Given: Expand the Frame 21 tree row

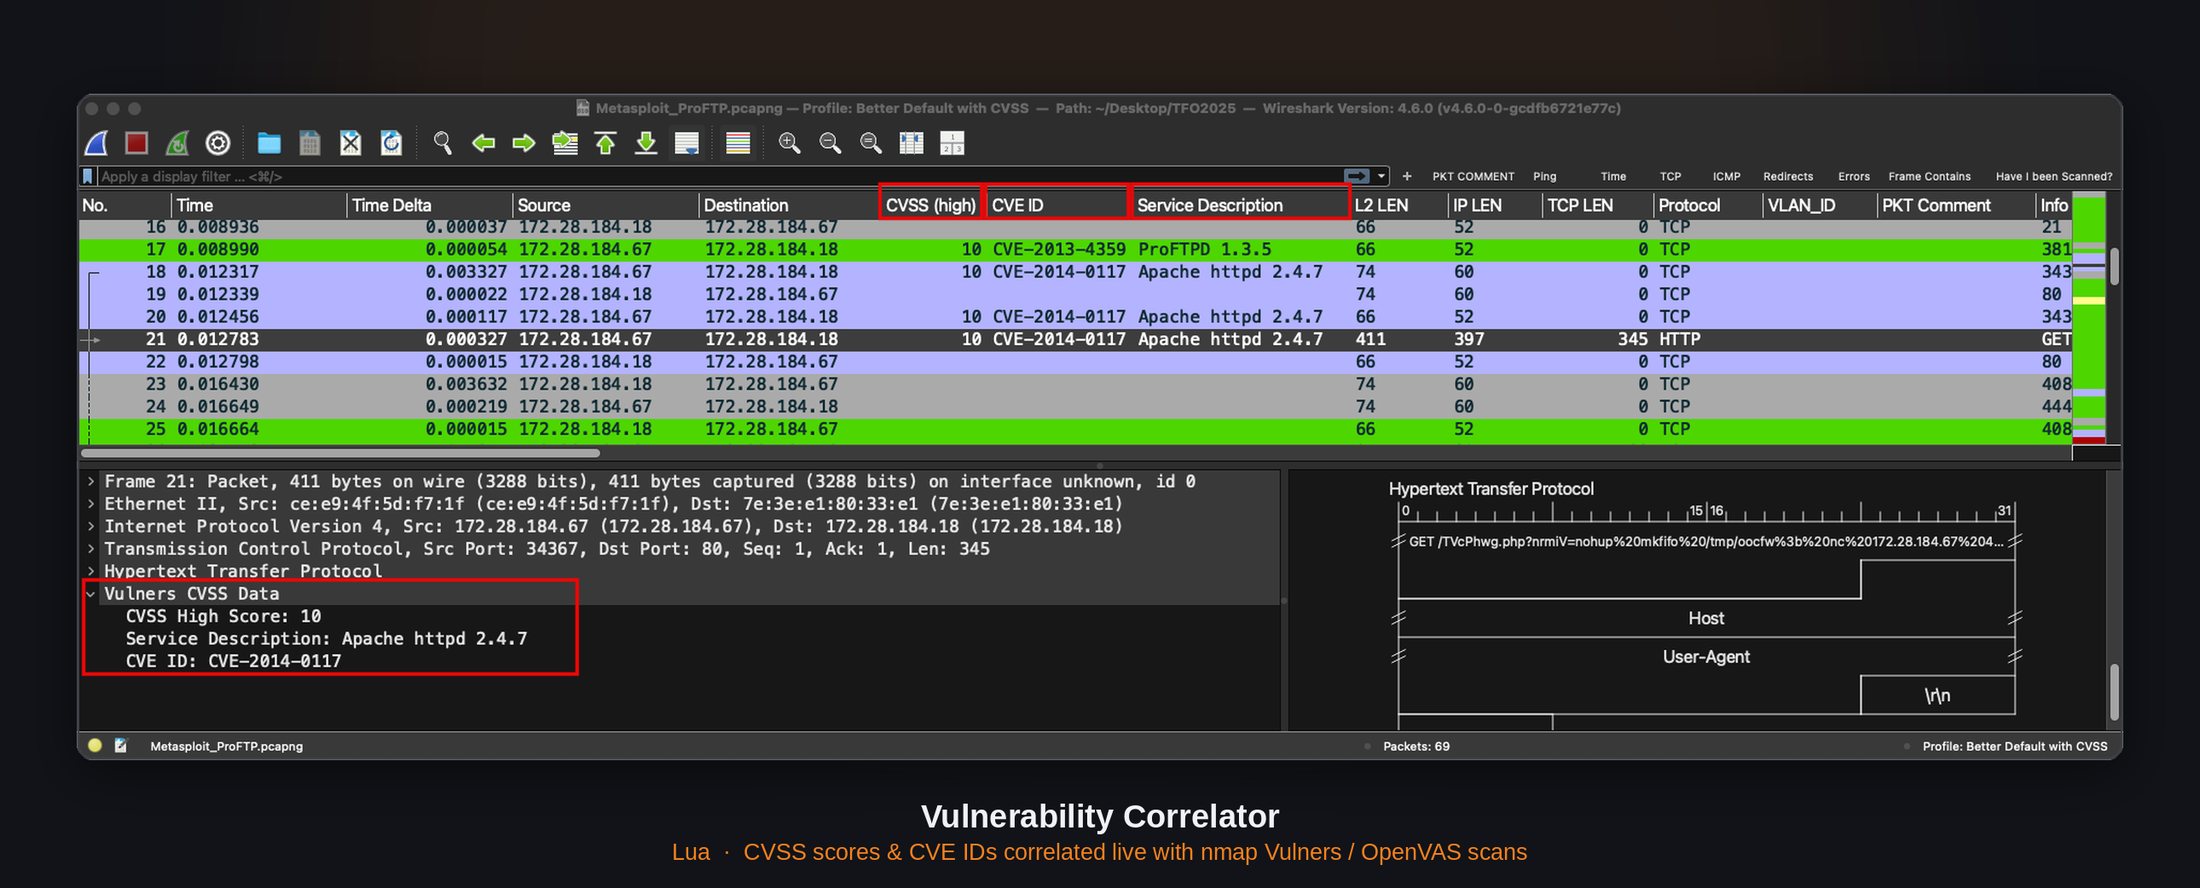Looking at the screenshot, I should coord(91,482).
